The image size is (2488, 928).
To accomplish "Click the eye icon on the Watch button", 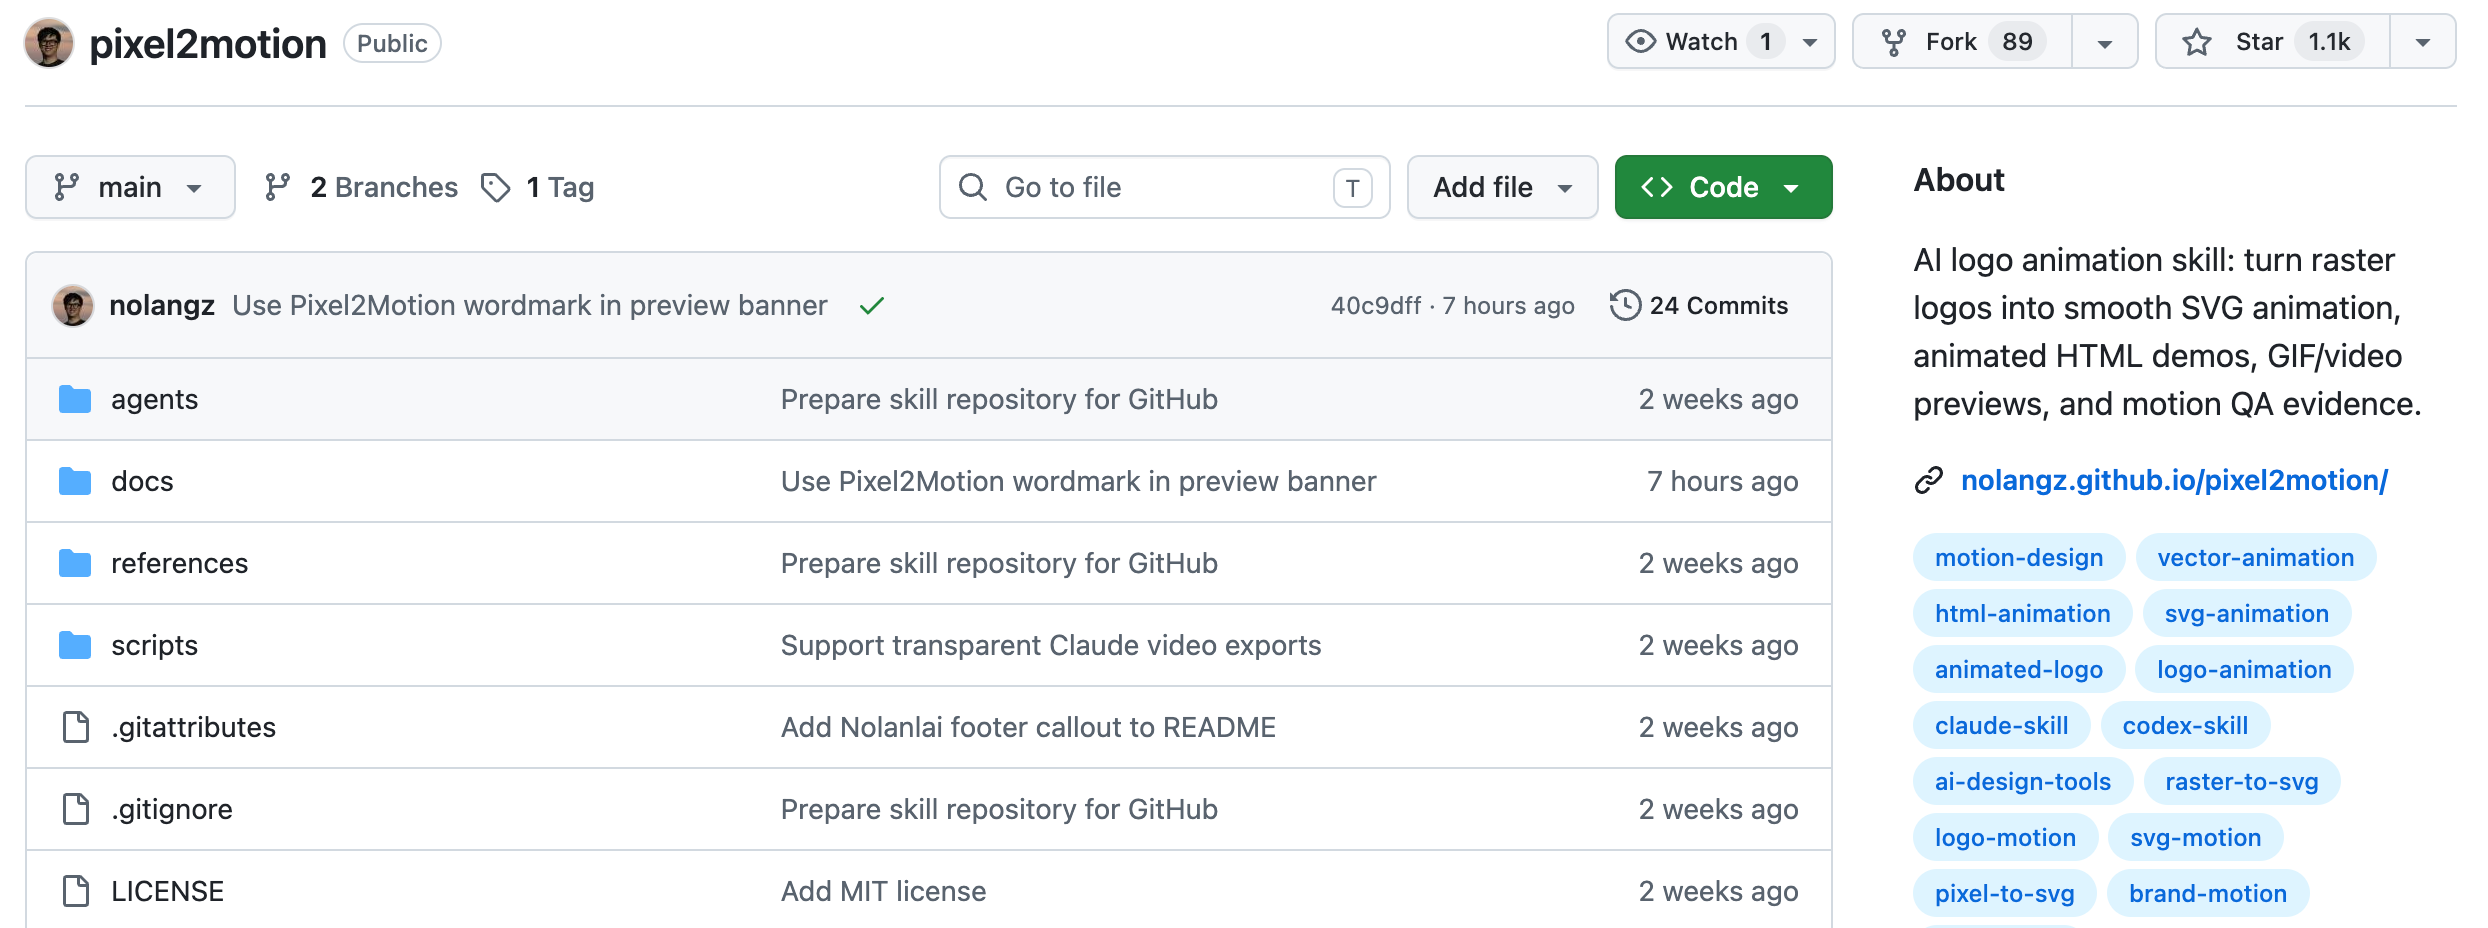I will (1641, 41).
